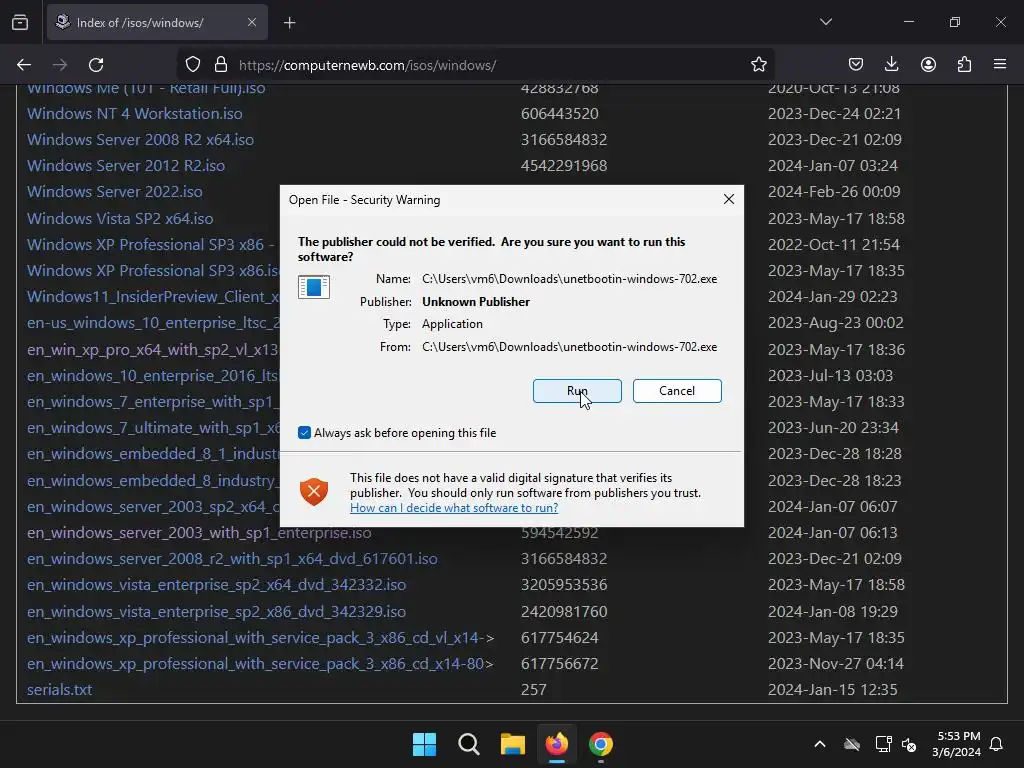Image resolution: width=1024 pixels, height=768 pixels.
Task: Open Windows Server 2022.iso link
Action: pyautogui.click(x=115, y=191)
